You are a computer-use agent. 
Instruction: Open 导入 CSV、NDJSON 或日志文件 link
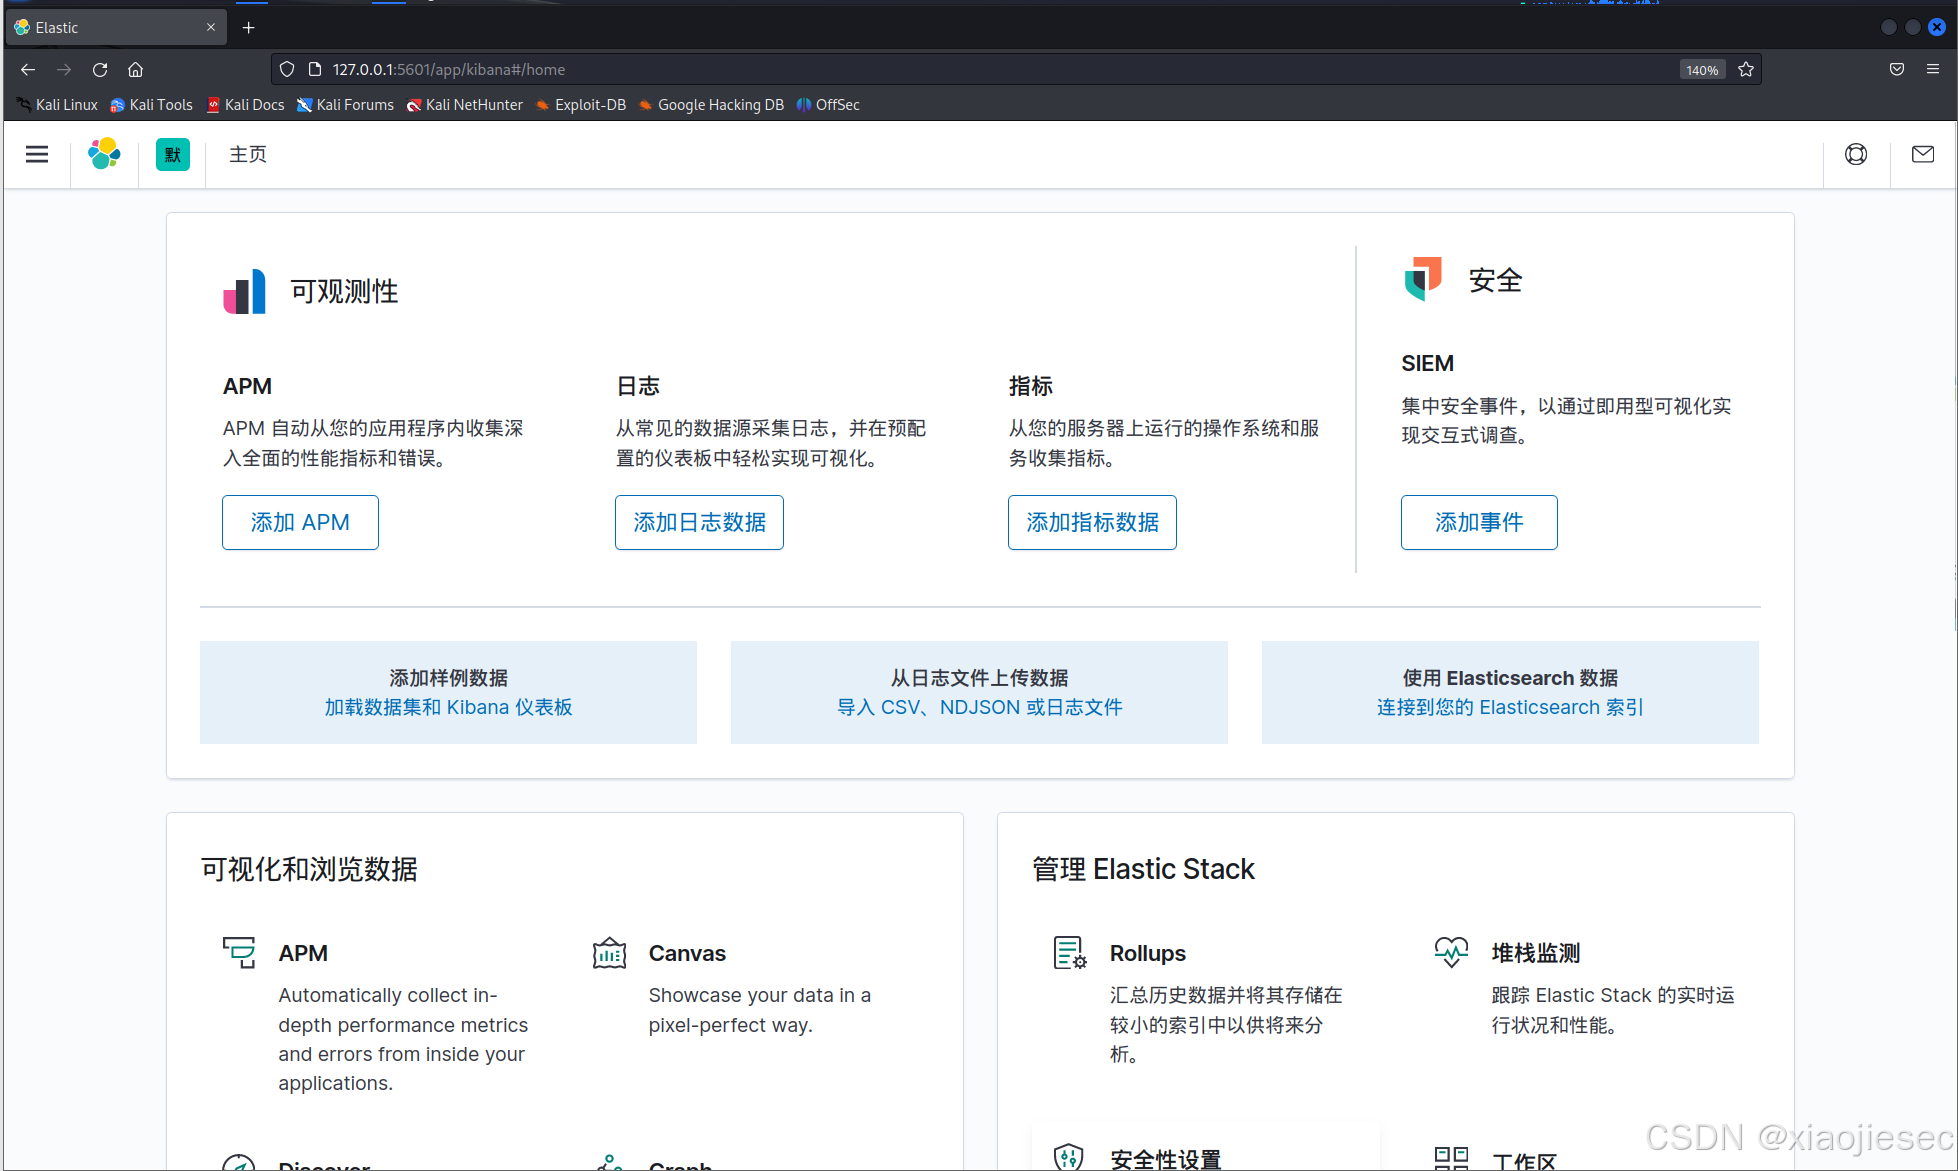coord(979,707)
